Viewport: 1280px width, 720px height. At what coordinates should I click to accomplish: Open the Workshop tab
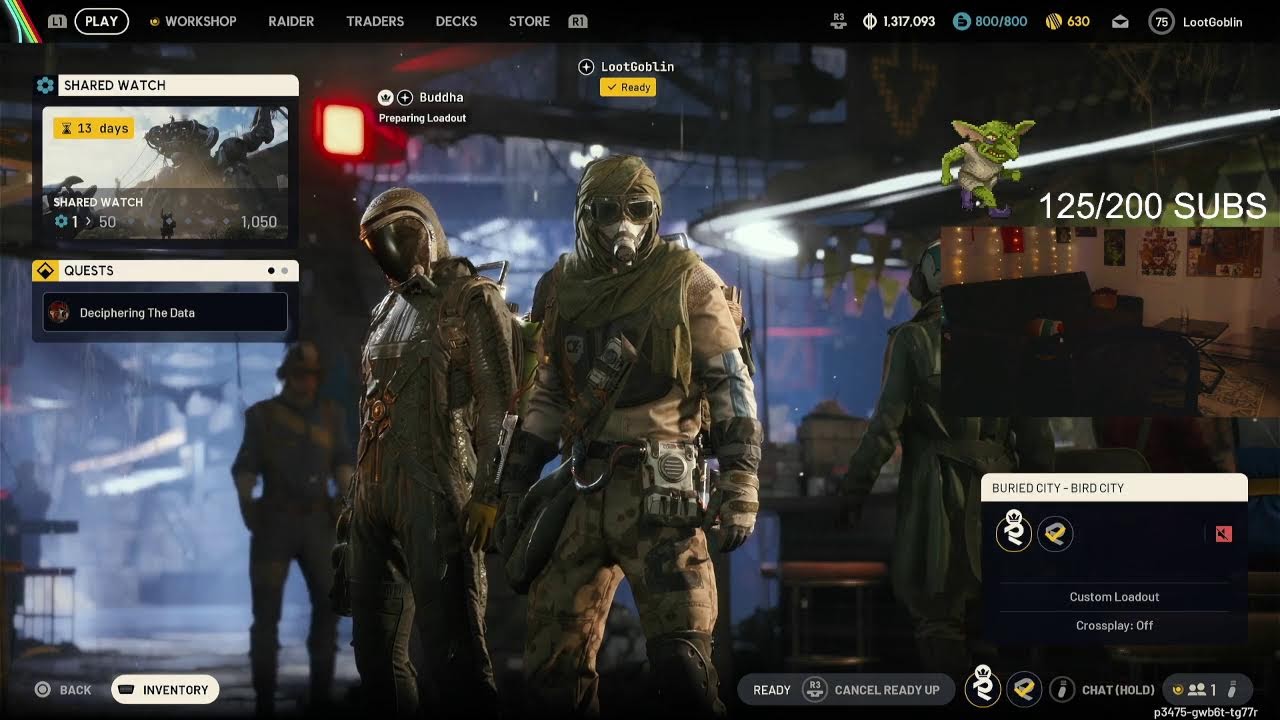pyautogui.click(x=200, y=21)
